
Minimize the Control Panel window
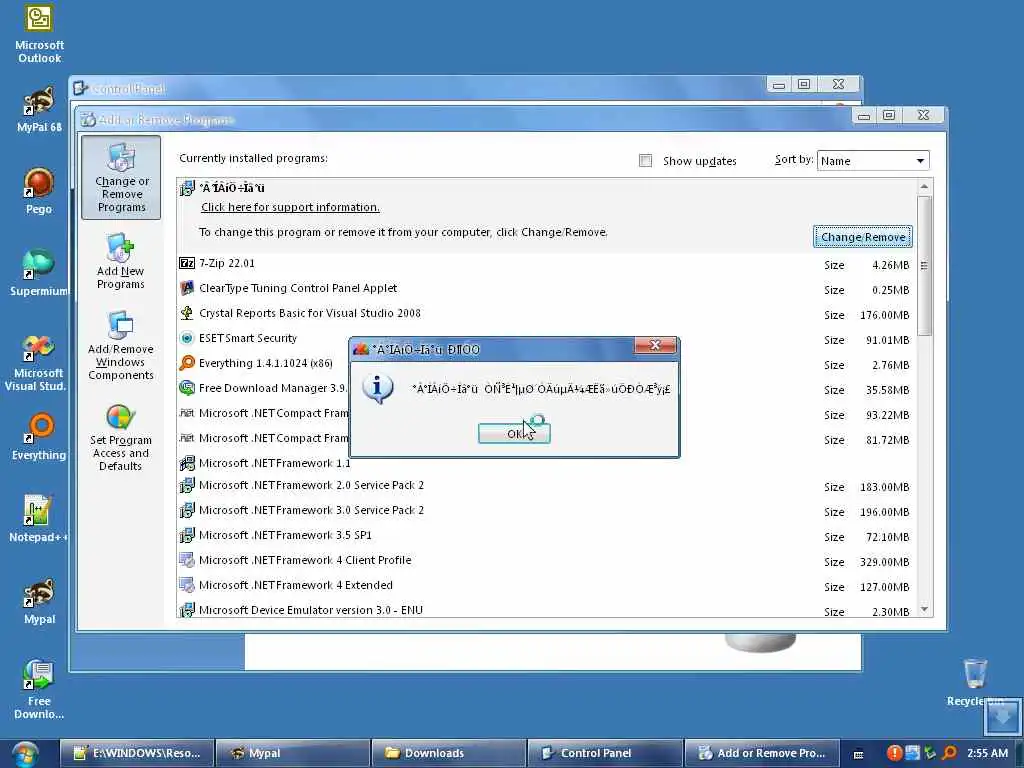pyautogui.click(x=778, y=85)
